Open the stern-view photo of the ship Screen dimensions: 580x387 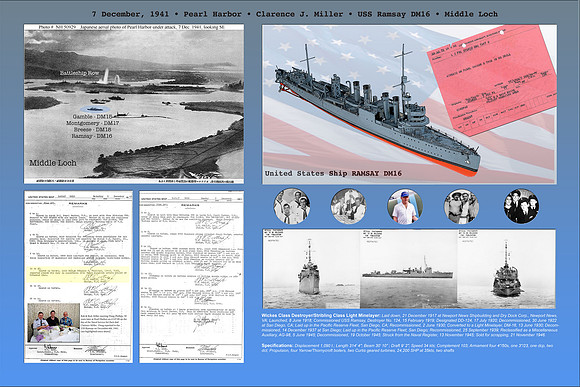pos(506,269)
